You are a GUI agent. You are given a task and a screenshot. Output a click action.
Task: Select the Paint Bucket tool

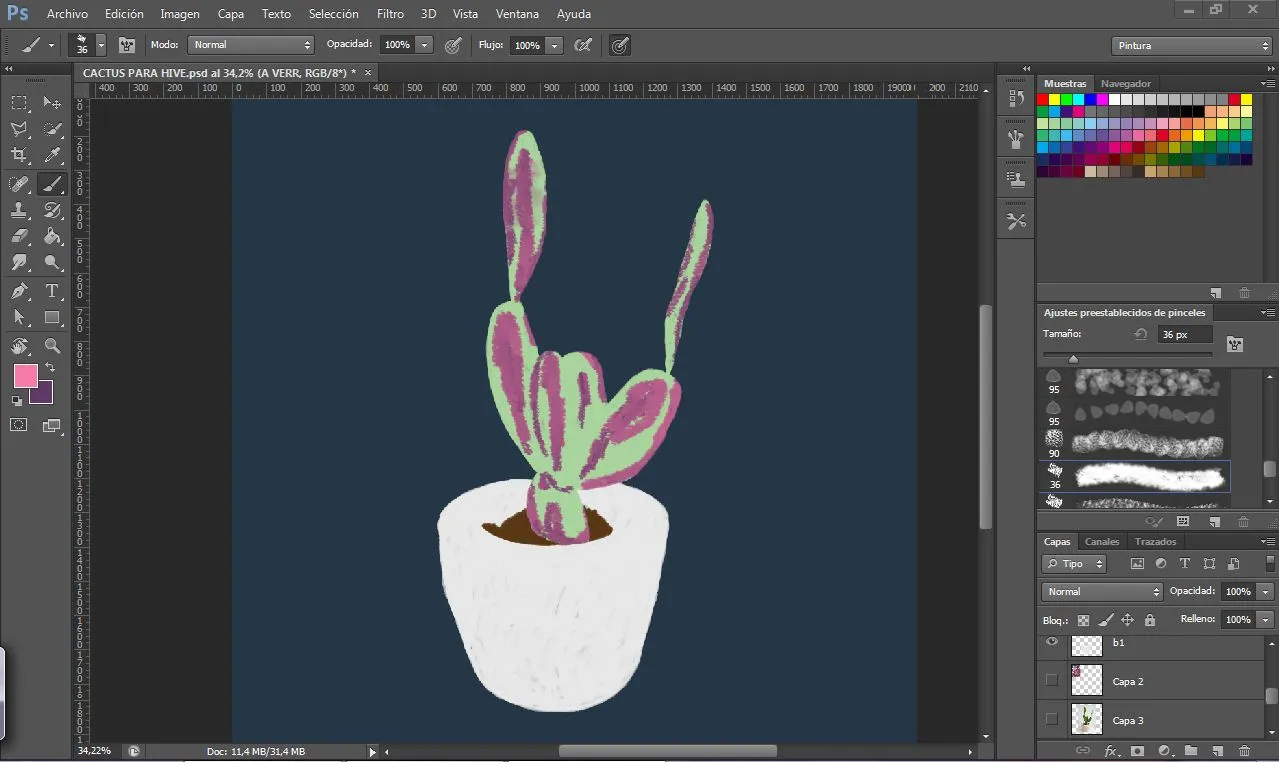point(52,237)
